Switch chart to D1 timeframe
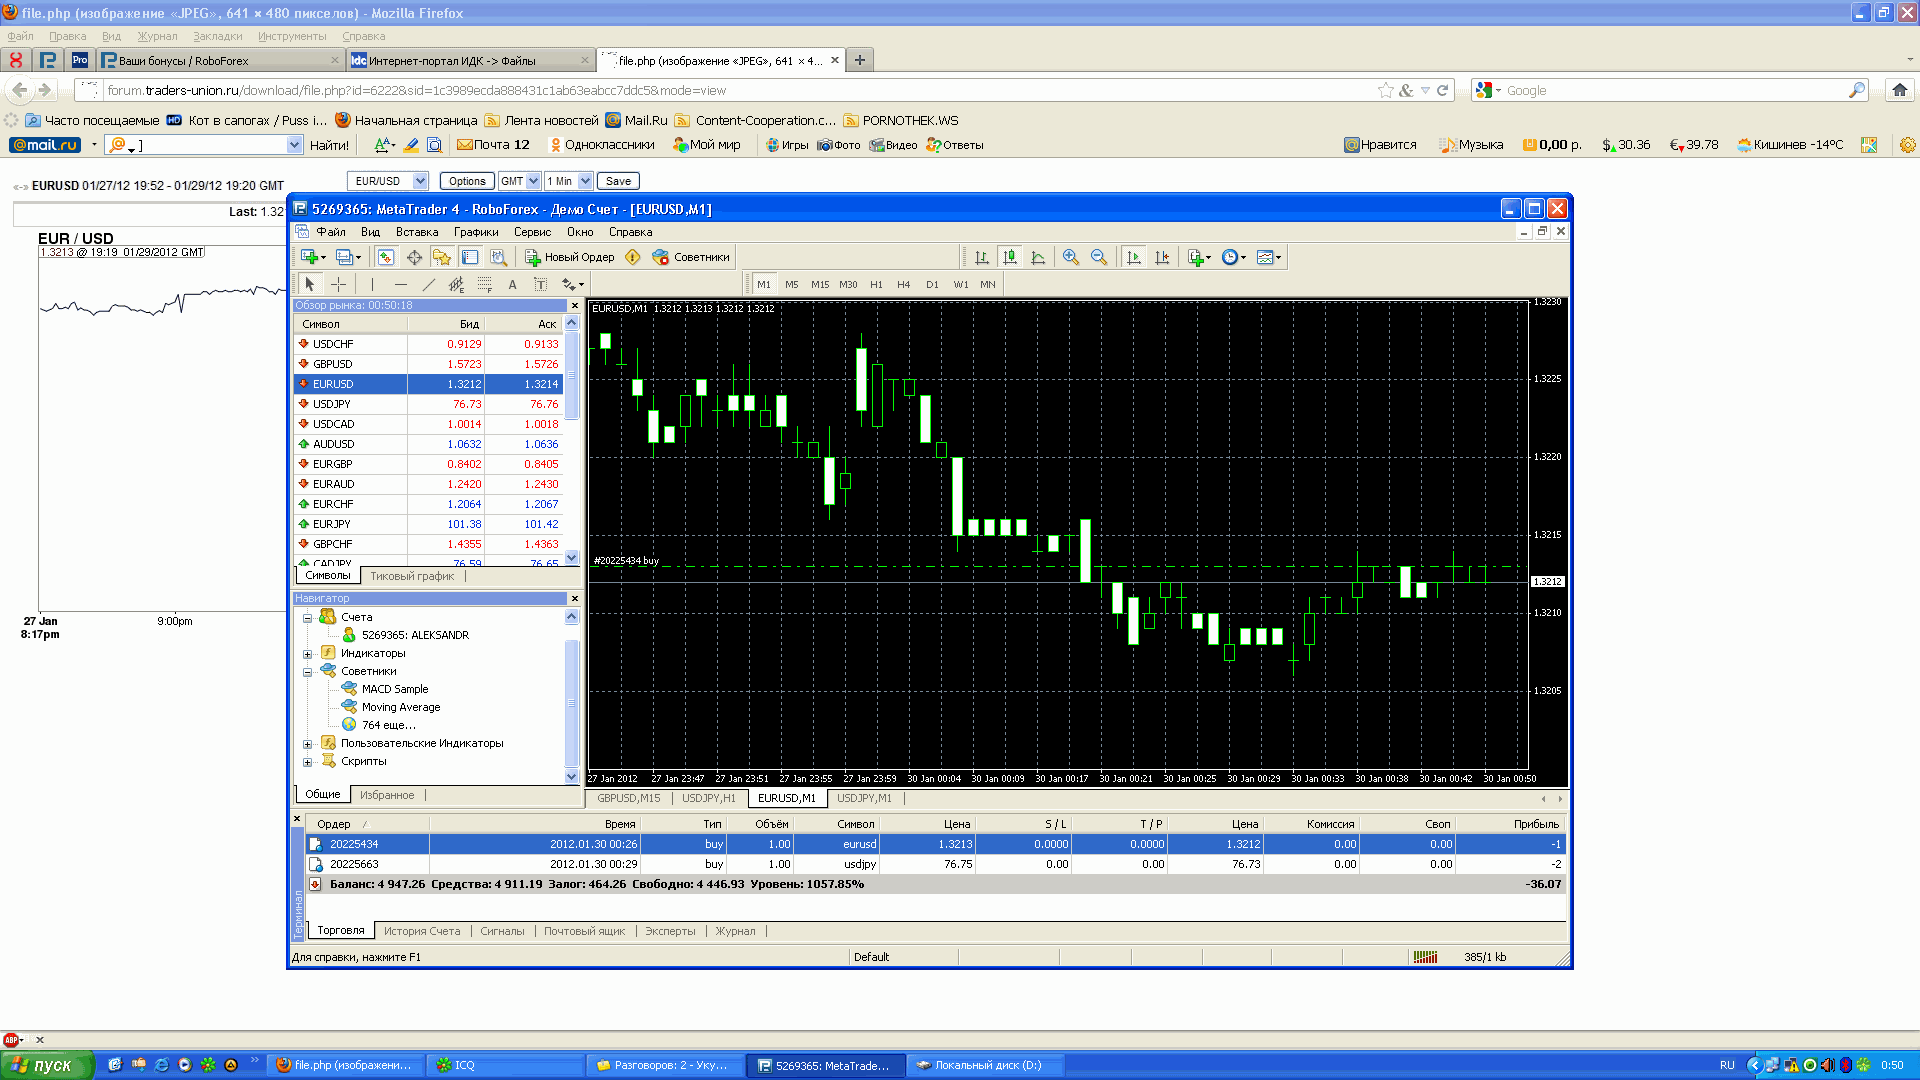Viewport: 1920px width, 1080px height. click(932, 284)
